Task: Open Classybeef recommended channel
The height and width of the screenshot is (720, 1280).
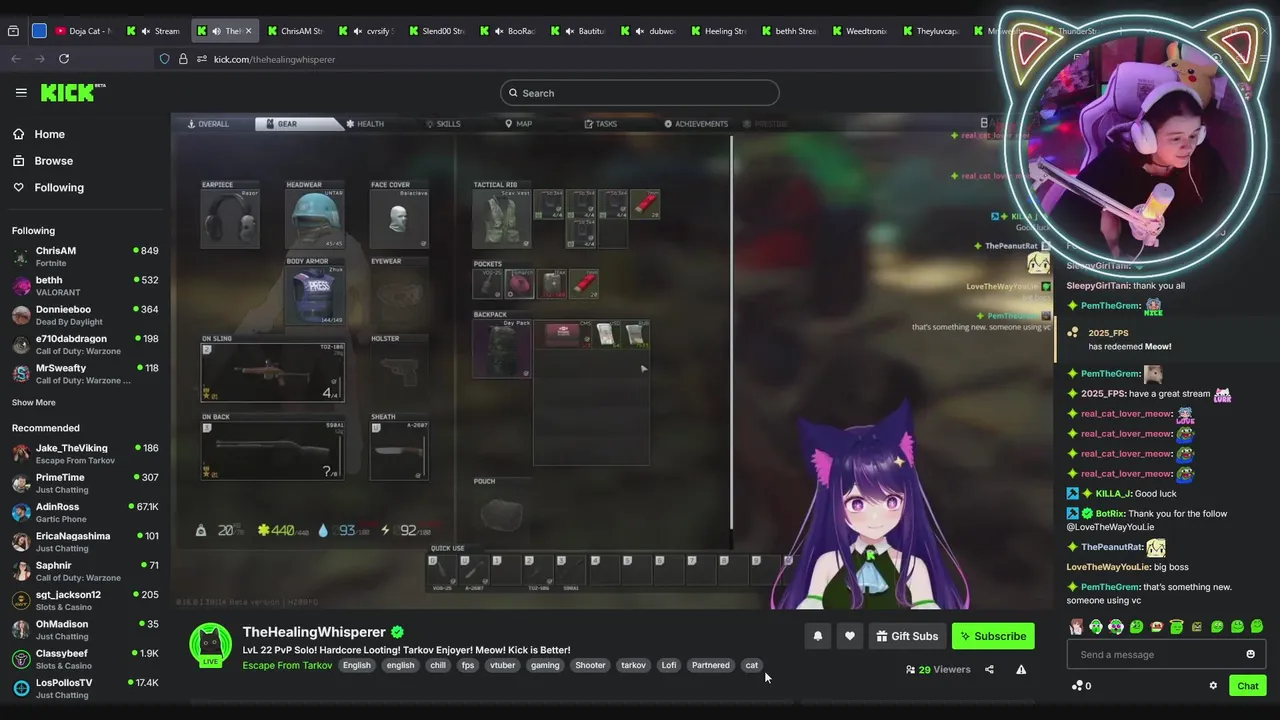Action: (x=85, y=659)
